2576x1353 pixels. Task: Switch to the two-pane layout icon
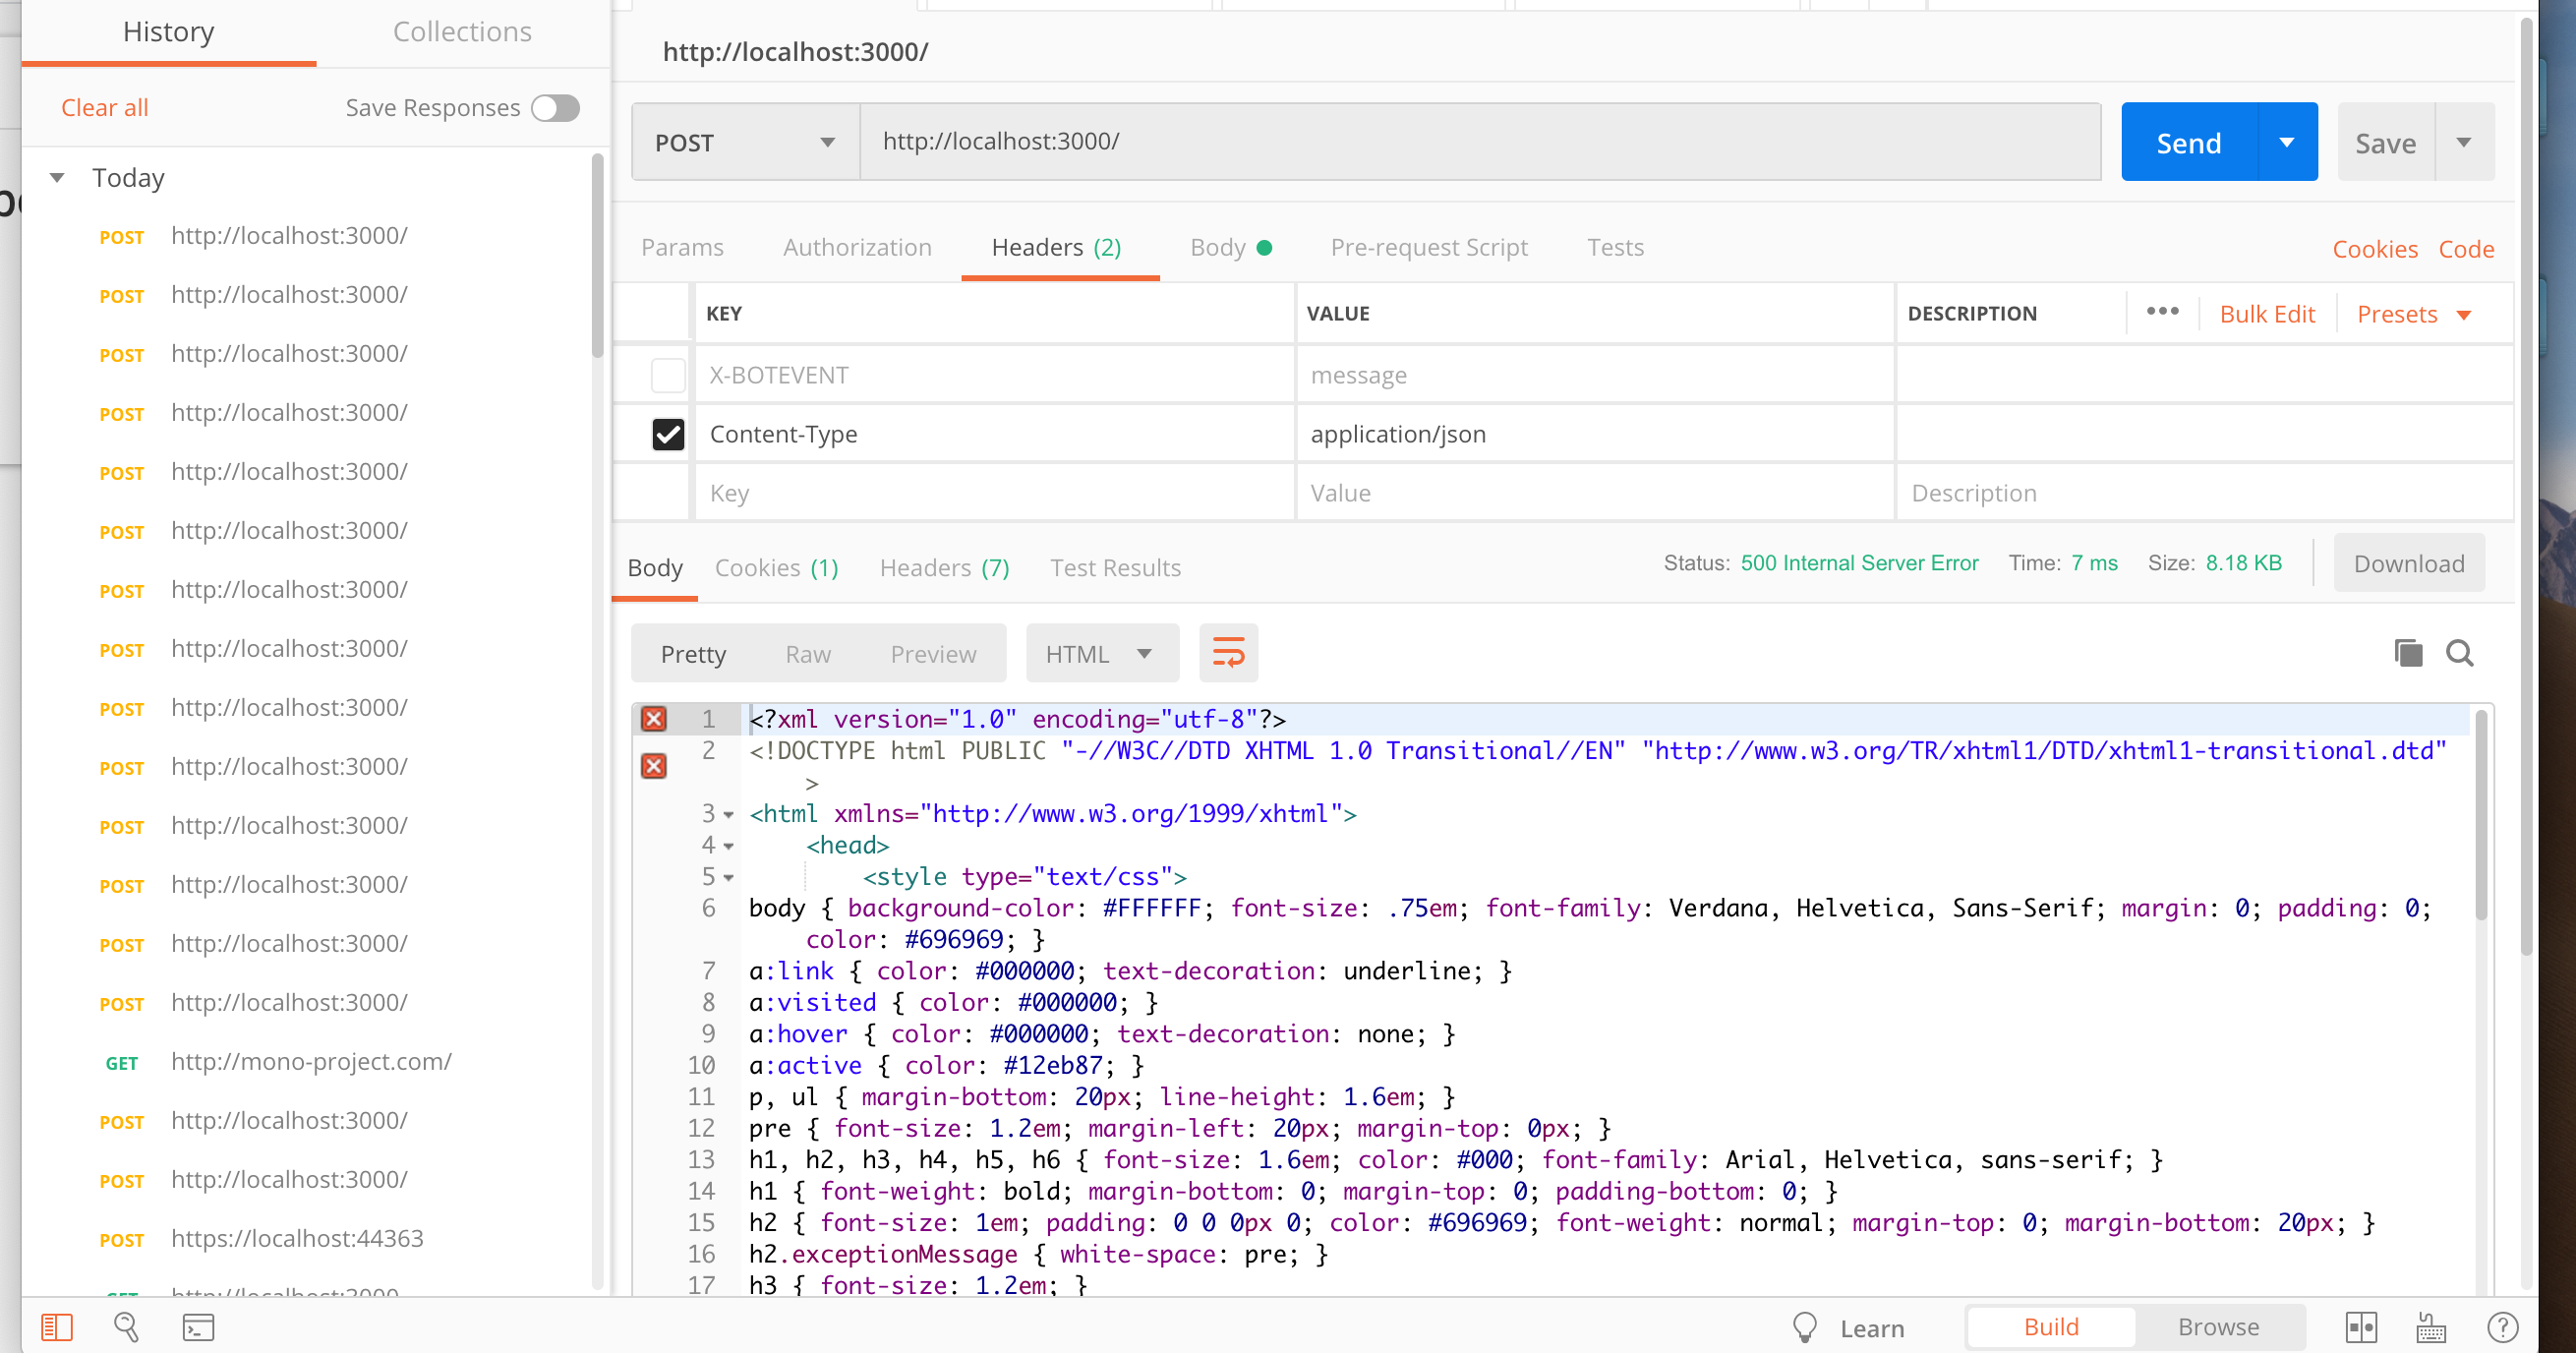coord(2361,1327)
